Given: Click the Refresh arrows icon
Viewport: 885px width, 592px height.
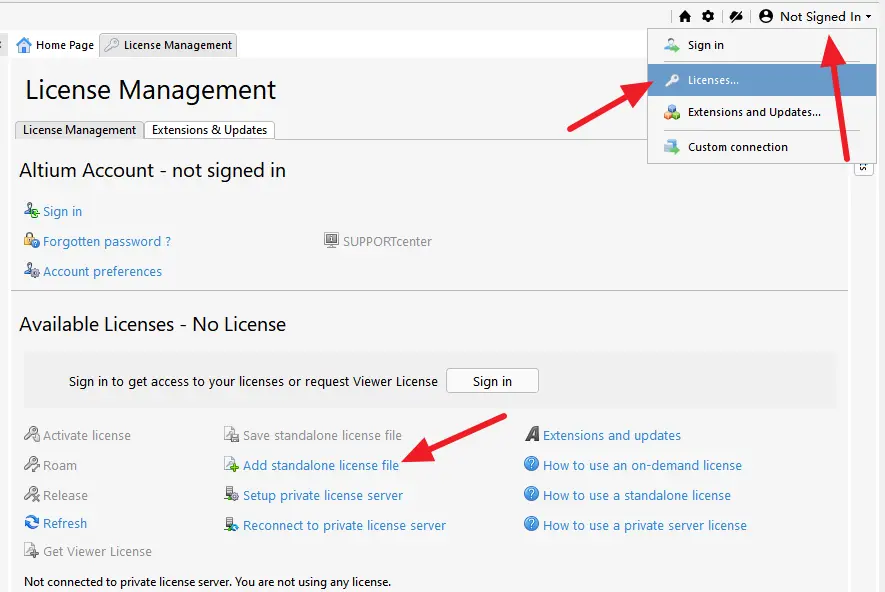Looking at the screenshot, I should (x=32, y=523).
